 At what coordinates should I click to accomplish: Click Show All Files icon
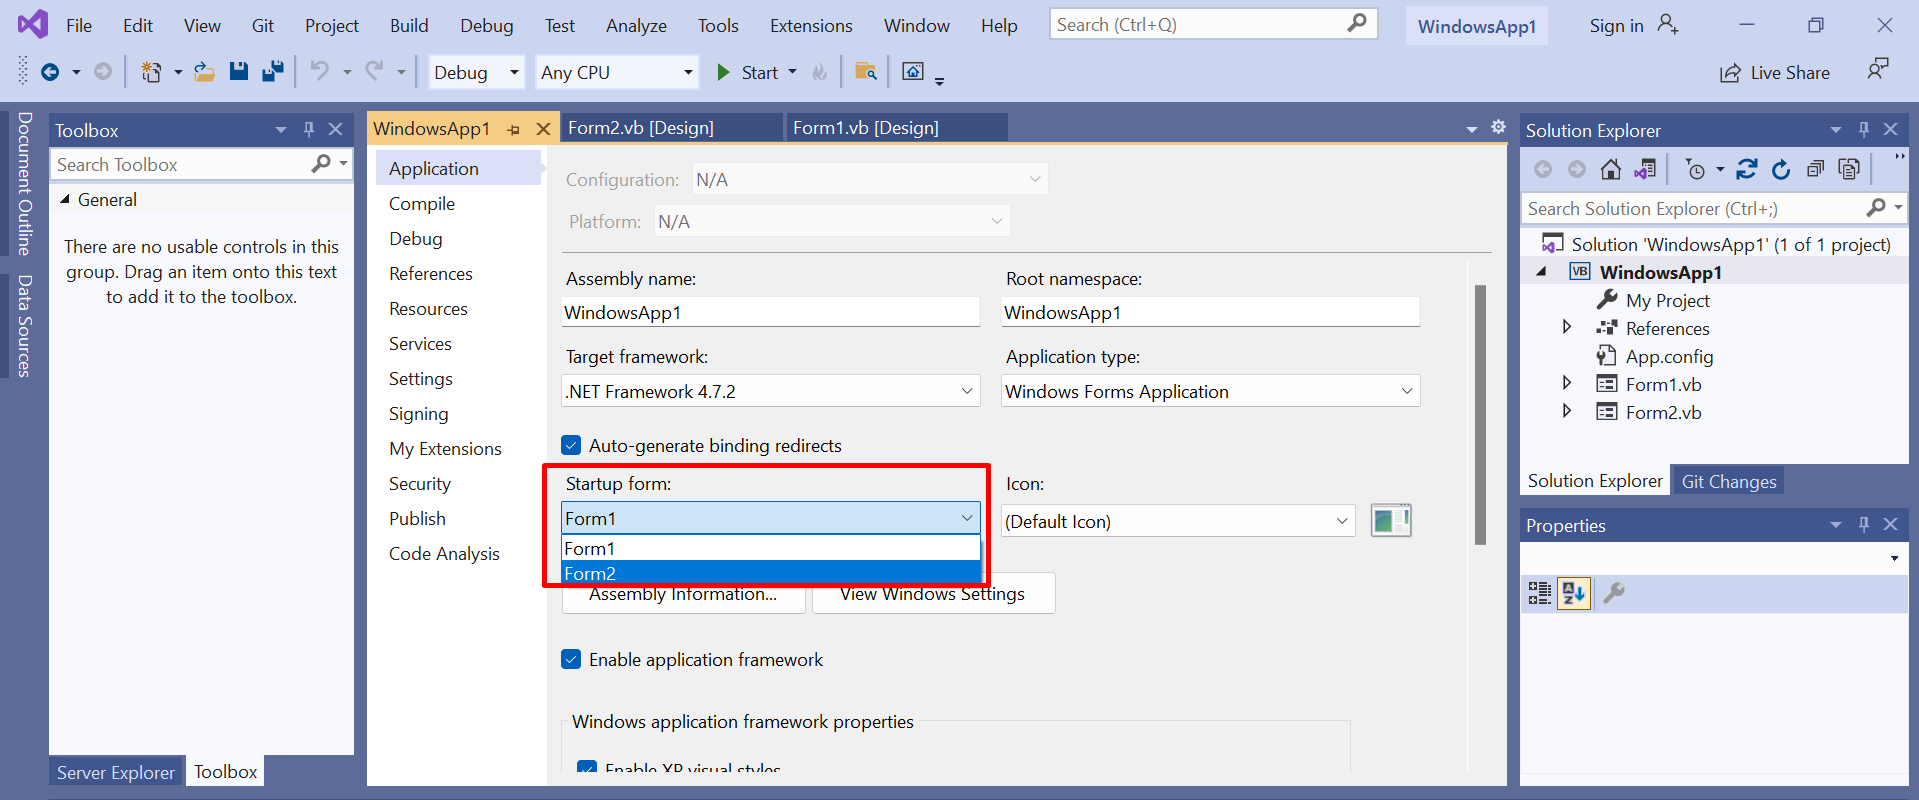tap(1849, 169)
